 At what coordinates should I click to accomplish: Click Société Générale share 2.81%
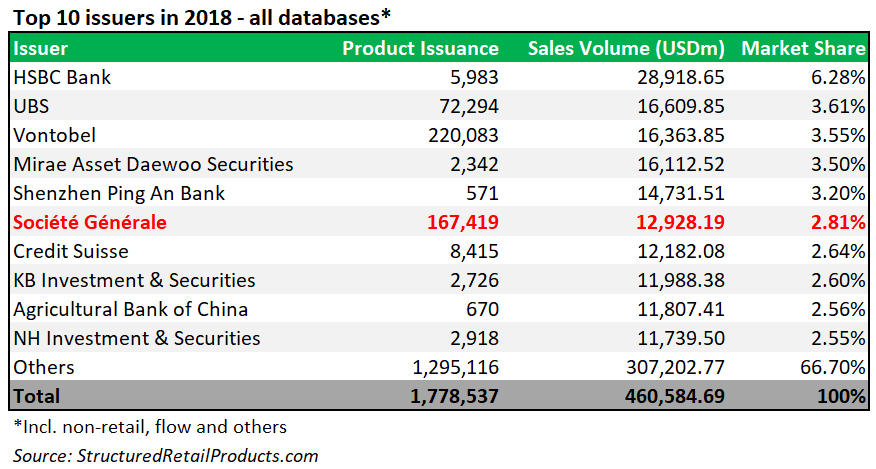(x=838, y=222)
